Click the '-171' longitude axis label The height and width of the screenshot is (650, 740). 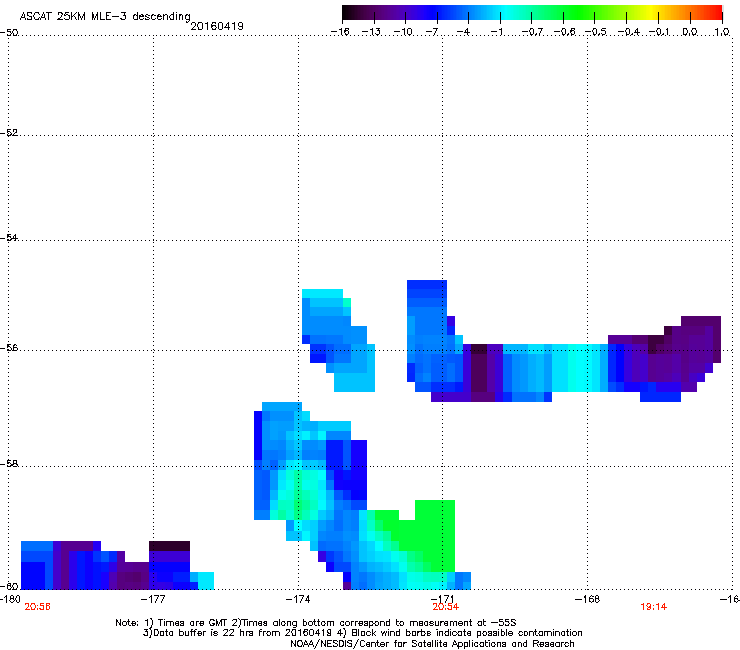(x=442, y=599)
